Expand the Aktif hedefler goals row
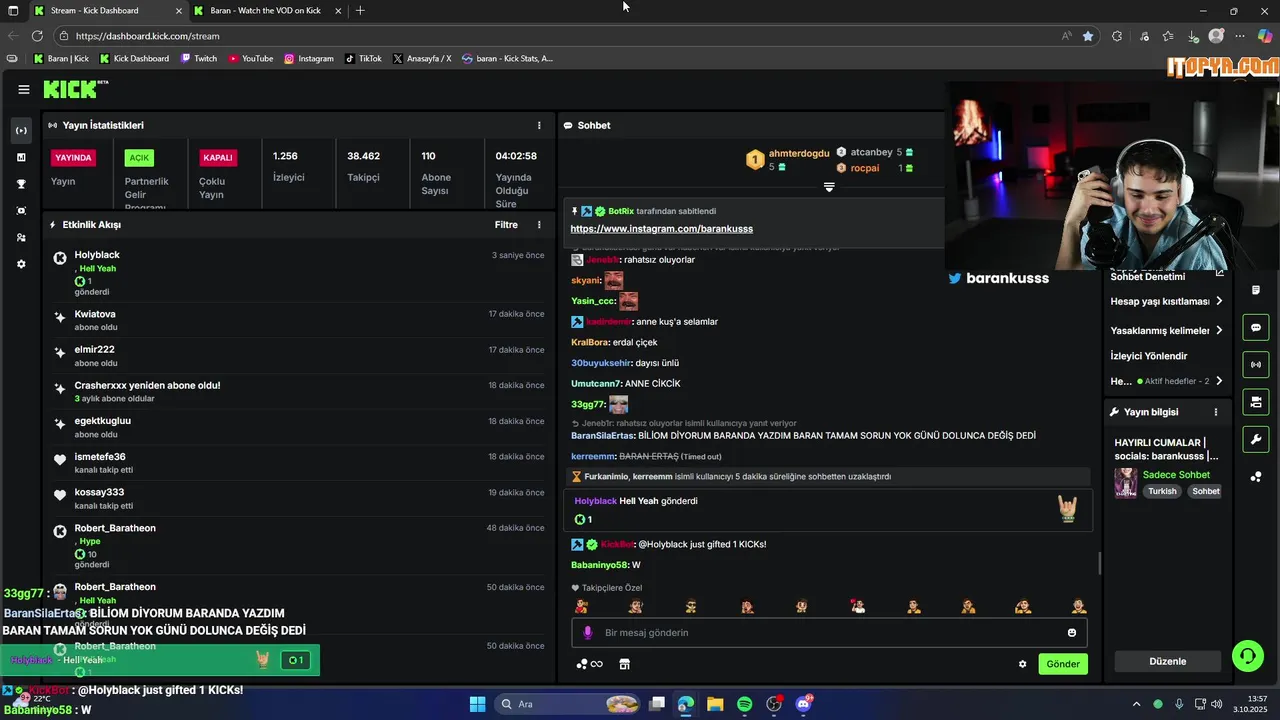The image size is (1280, 720). 1167,381
